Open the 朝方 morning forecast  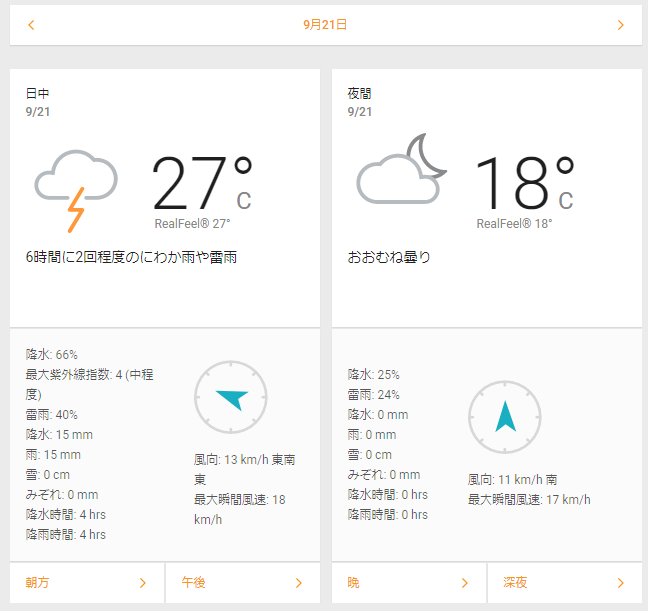tap(40, 583)
